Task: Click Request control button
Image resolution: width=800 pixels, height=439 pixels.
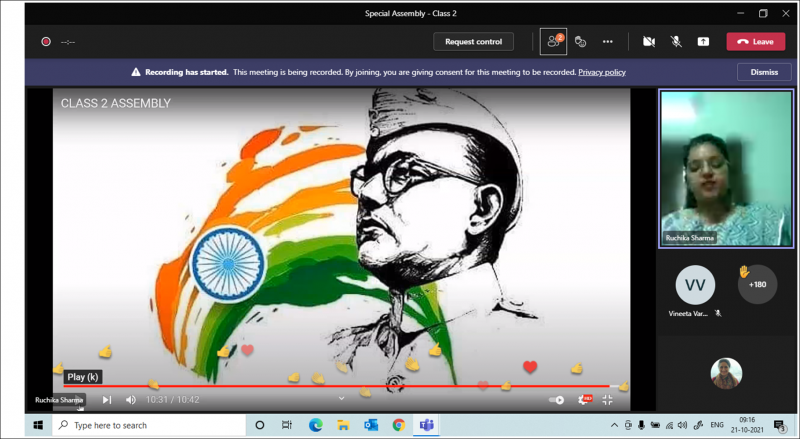Action: pos(473,42)
